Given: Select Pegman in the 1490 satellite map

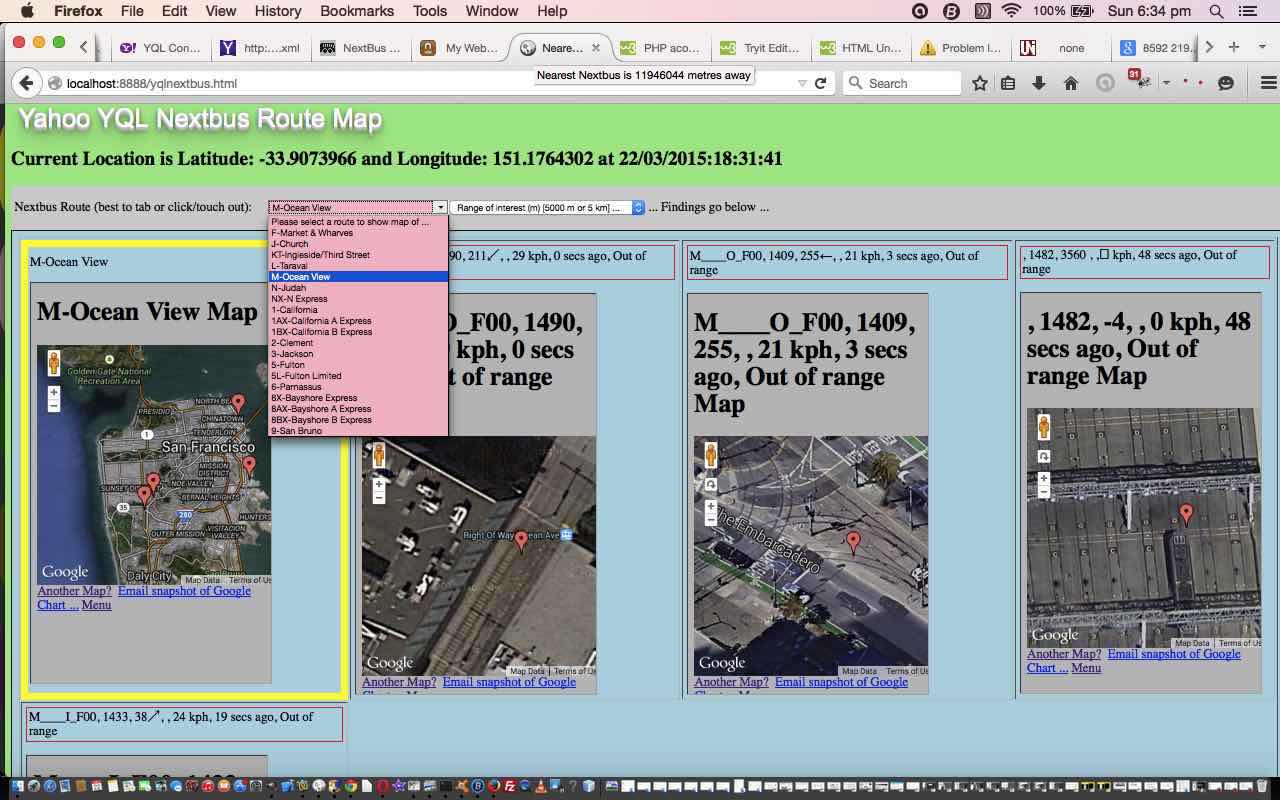Looking at the screenshot, I should pyautogui.click(x=379, y=454).
